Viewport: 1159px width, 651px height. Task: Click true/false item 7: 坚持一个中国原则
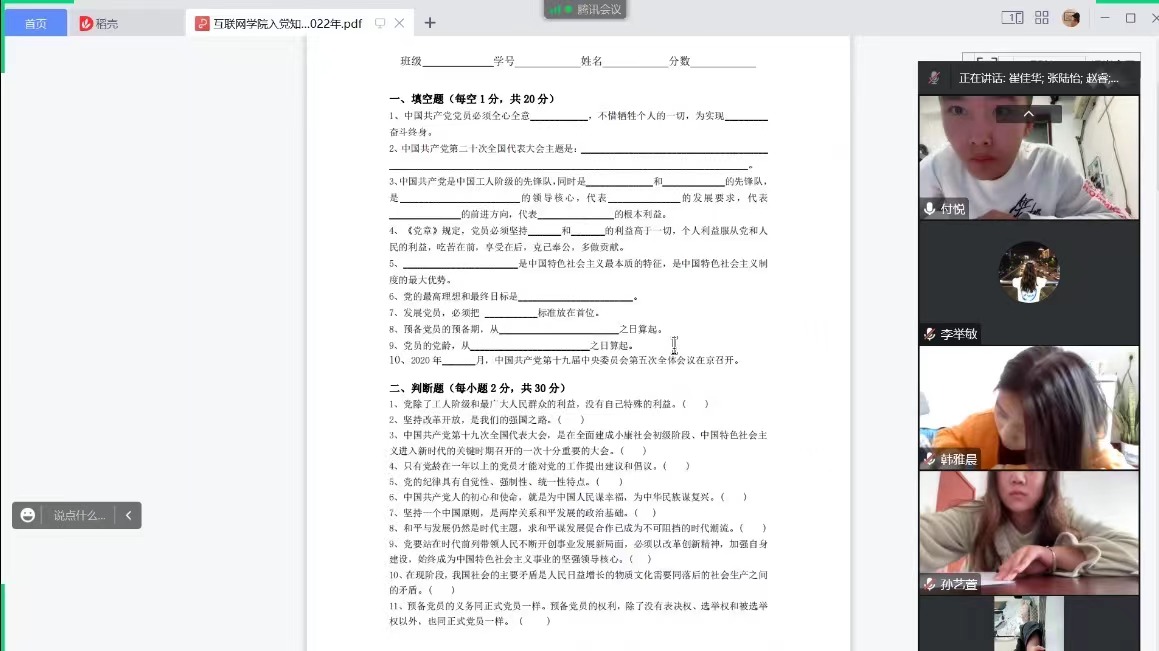pos(523,513)
